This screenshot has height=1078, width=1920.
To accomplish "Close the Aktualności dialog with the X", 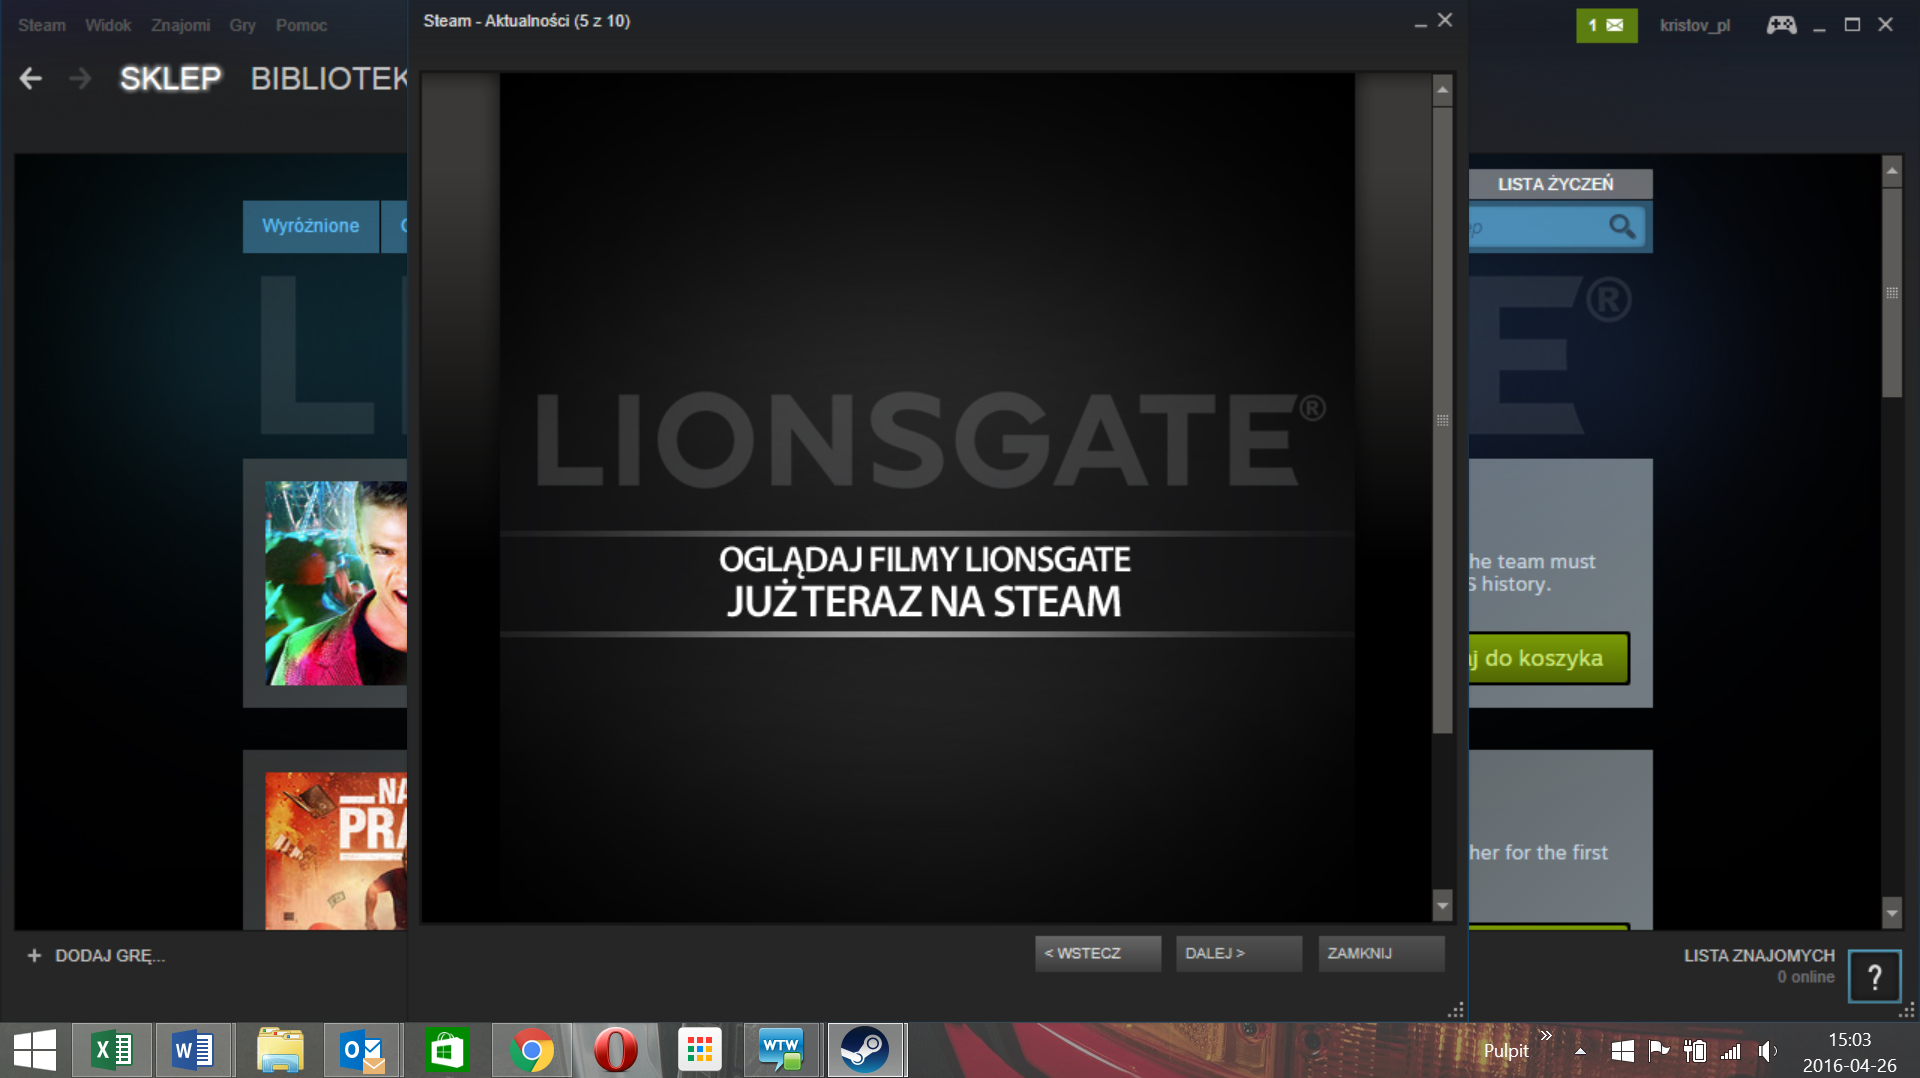I will [1445, 20].
